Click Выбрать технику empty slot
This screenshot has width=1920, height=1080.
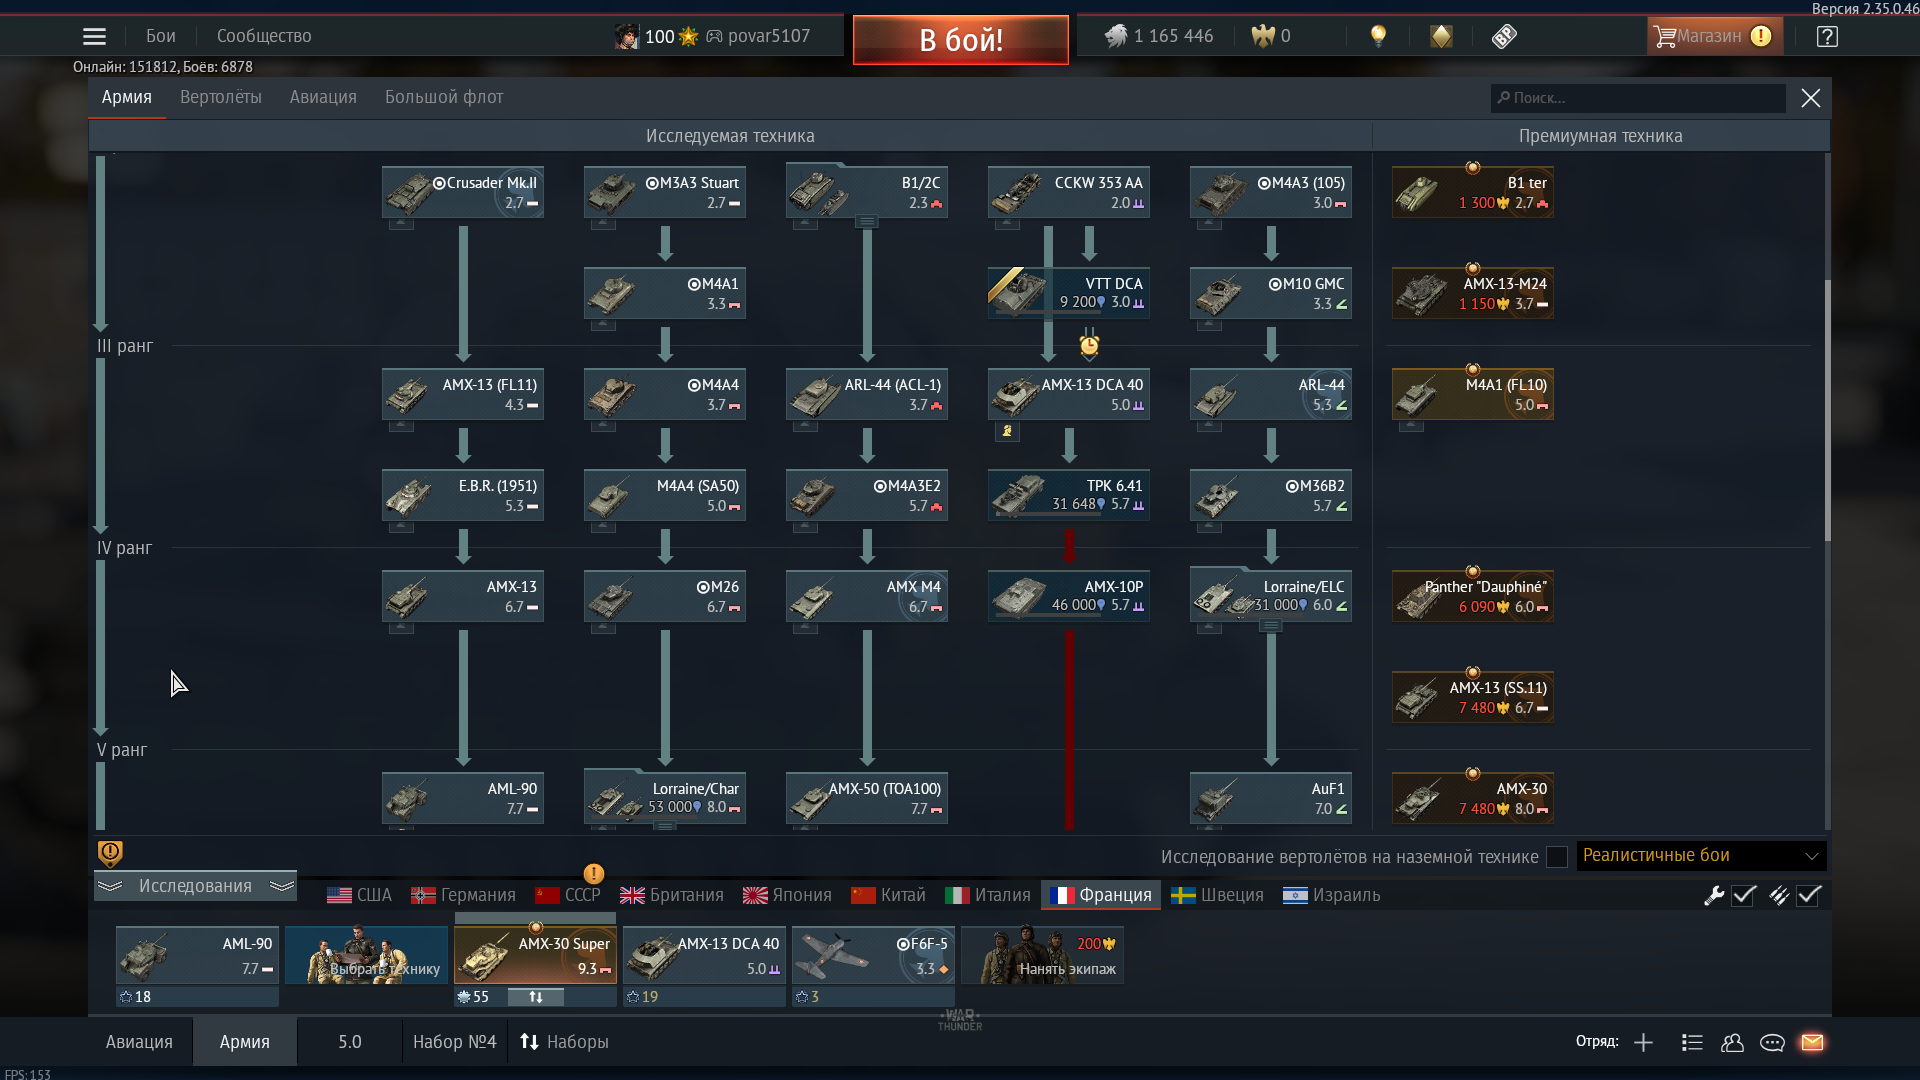(366, 955)
